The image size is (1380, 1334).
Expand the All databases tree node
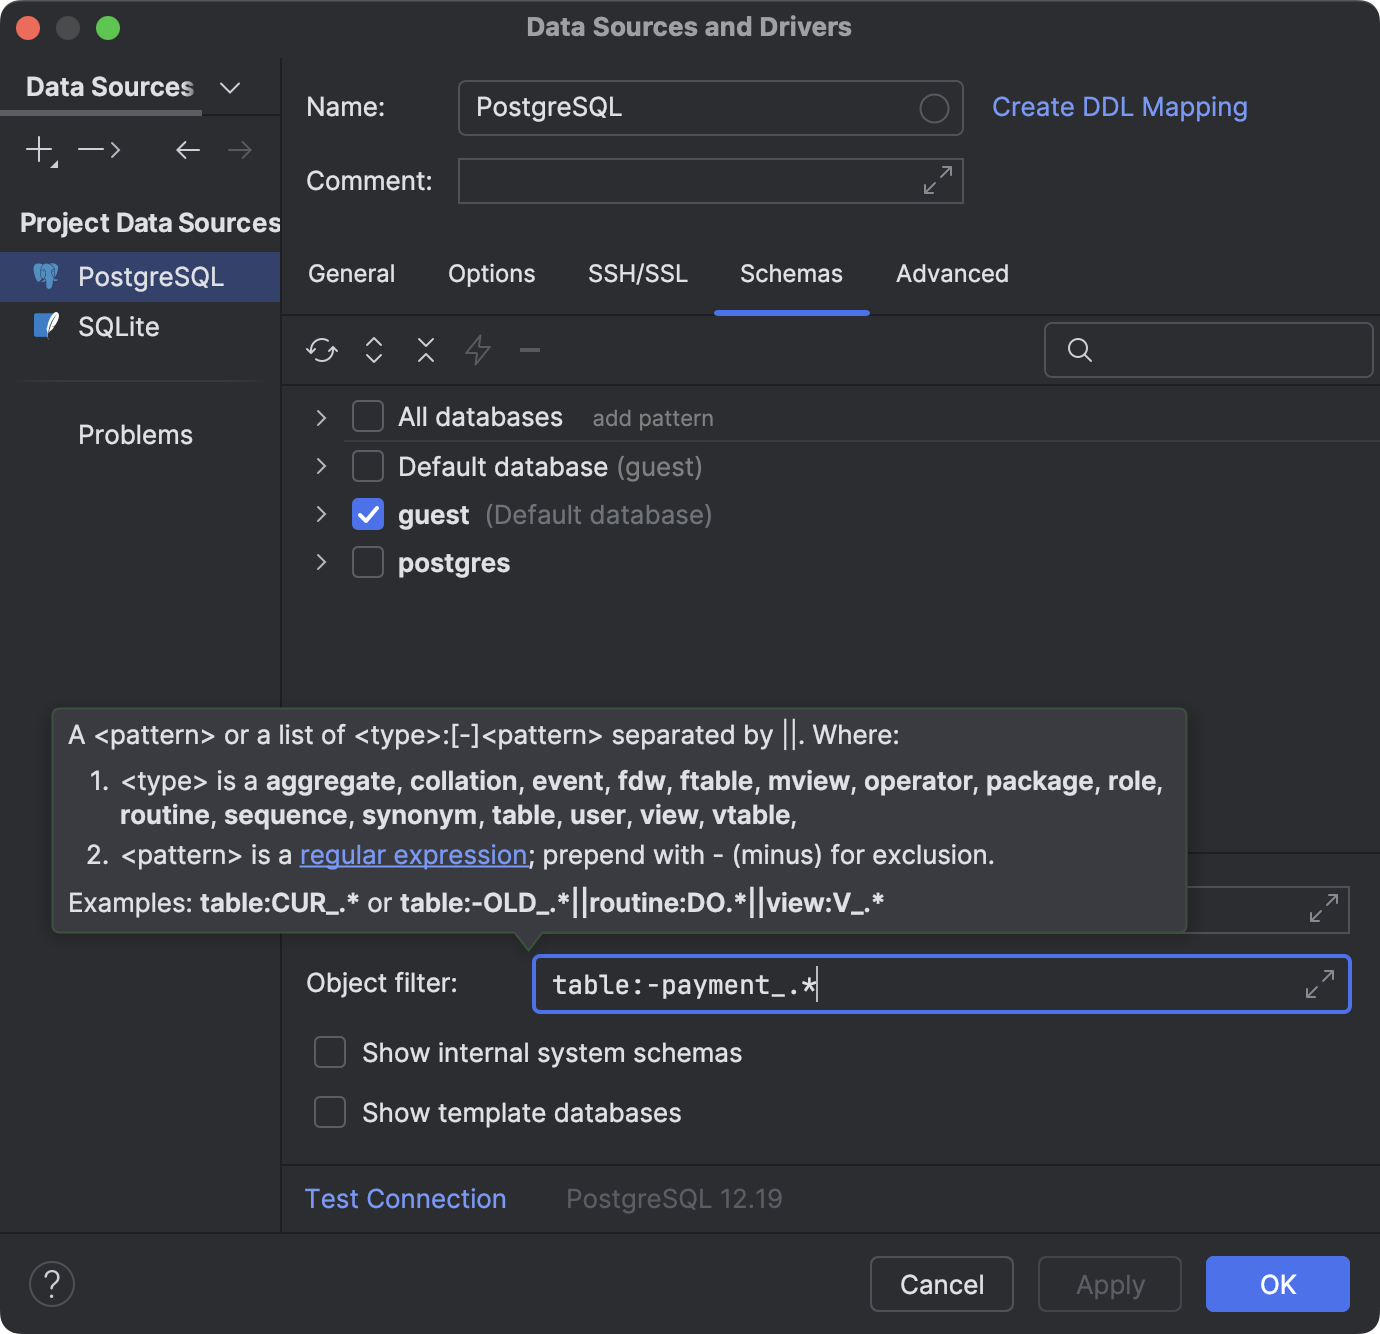[320, 417]
